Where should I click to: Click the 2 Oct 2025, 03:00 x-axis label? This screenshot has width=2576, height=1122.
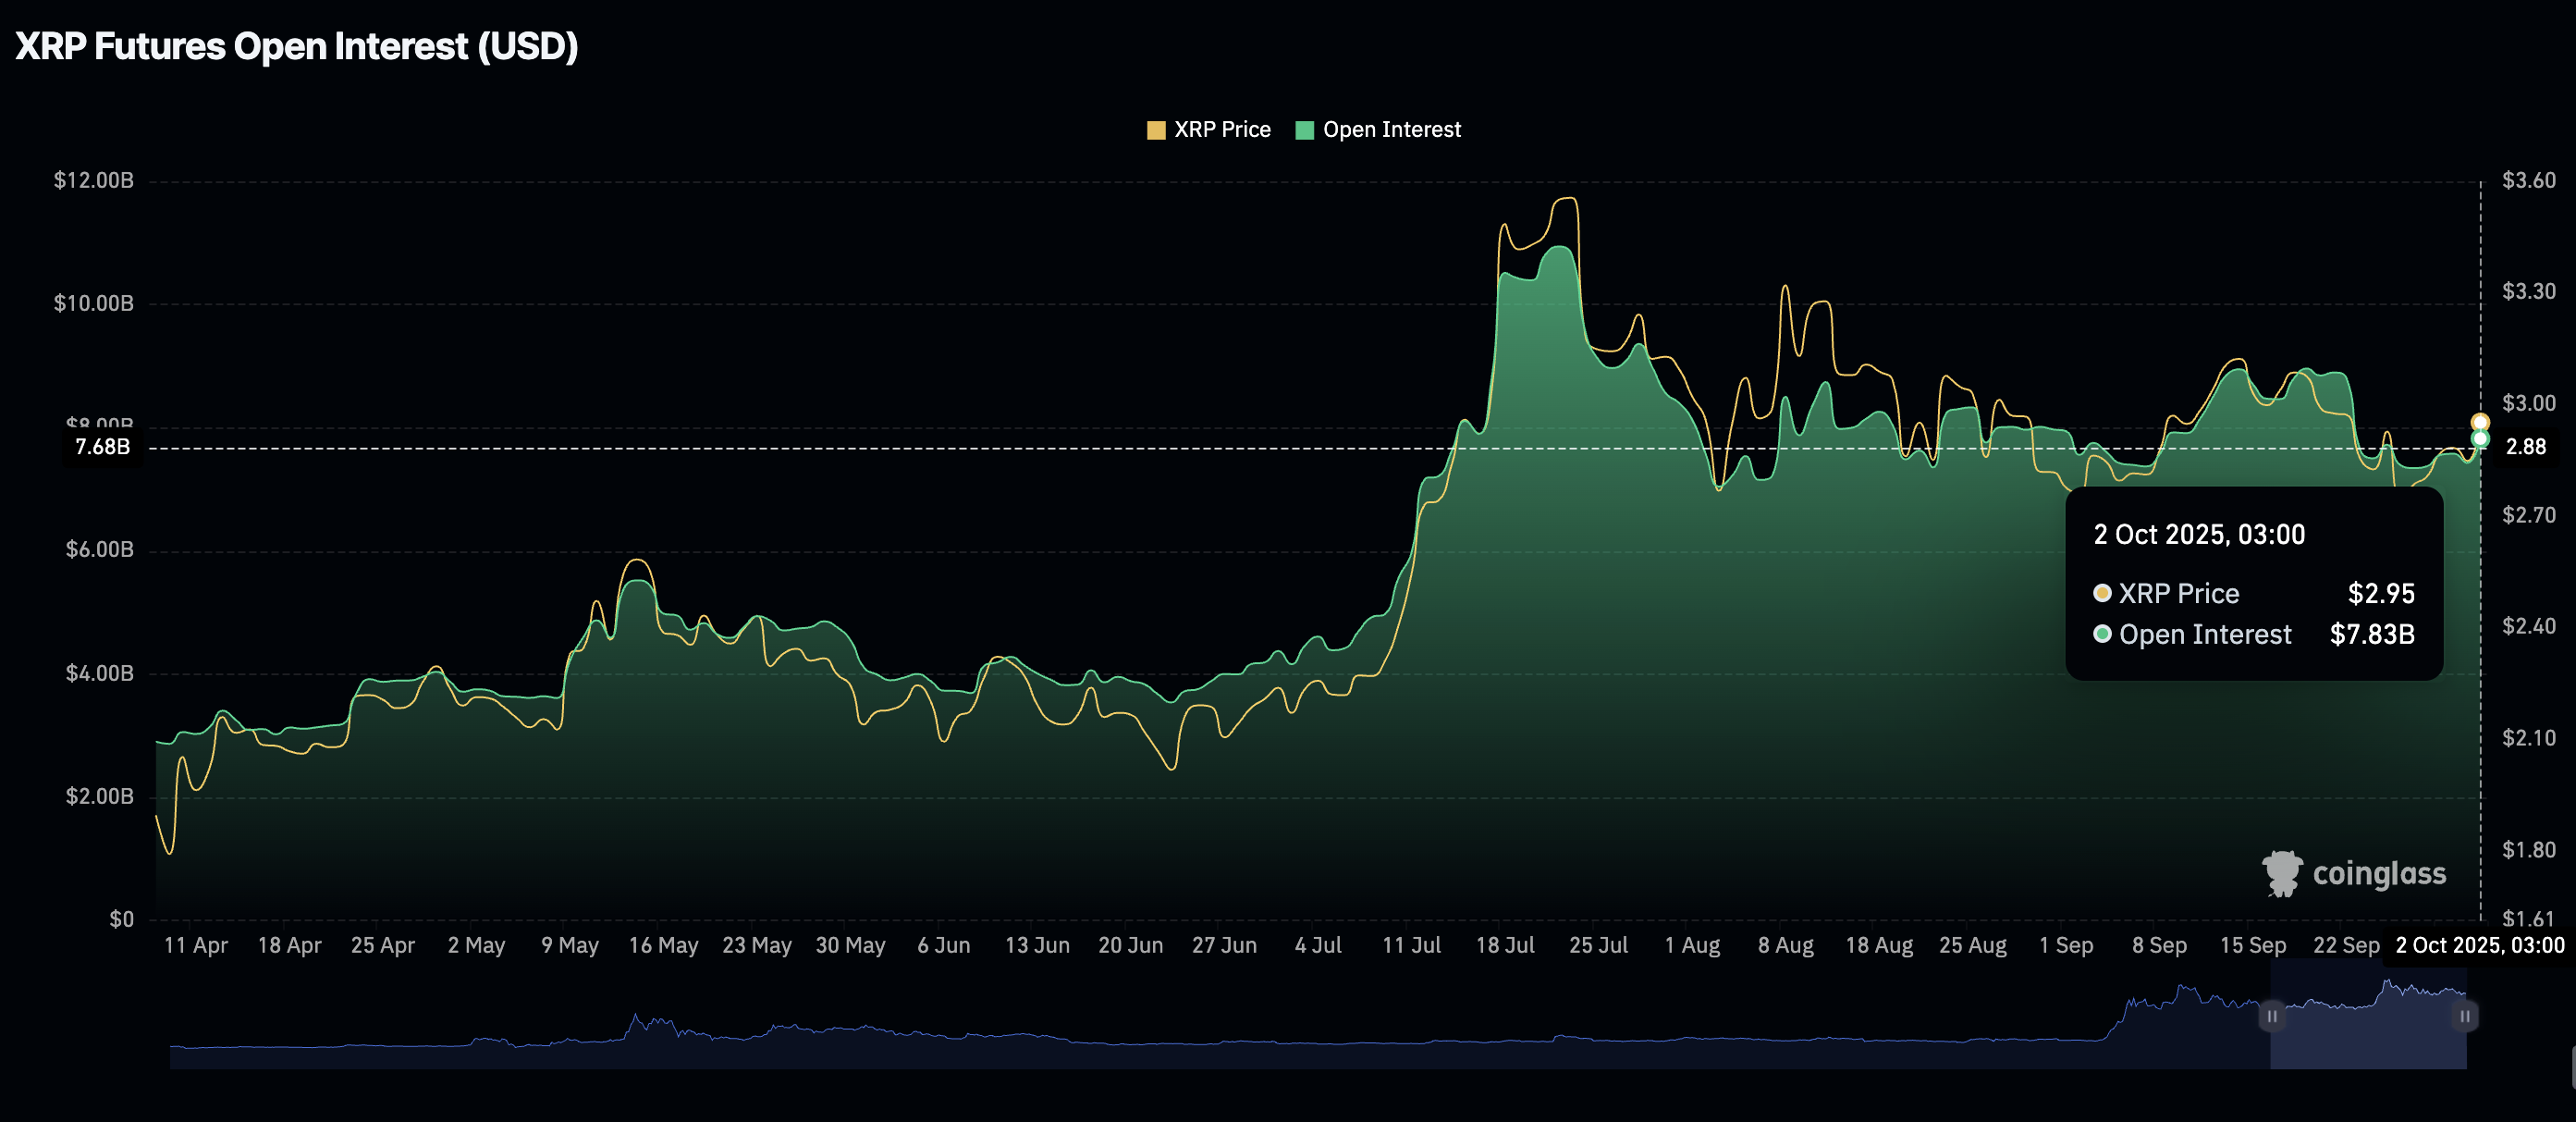[x=2479, y=945]
